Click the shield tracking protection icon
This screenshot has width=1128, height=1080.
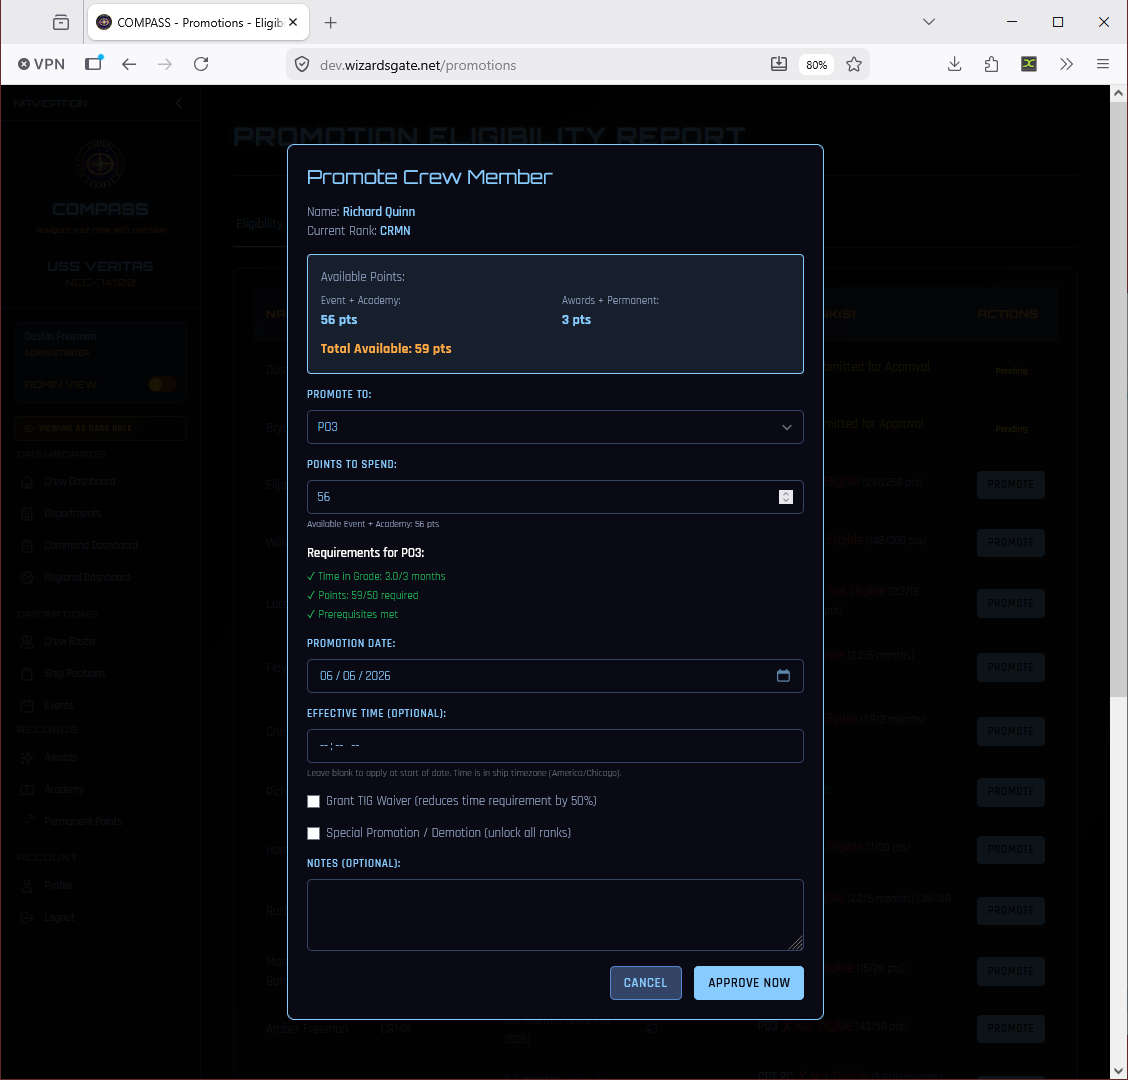(x=302, y=65)
